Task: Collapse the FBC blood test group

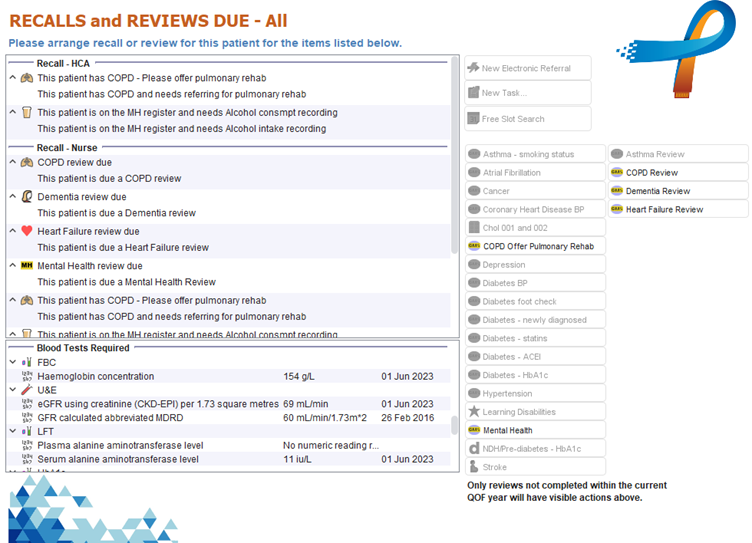Action: pos(12,362)
